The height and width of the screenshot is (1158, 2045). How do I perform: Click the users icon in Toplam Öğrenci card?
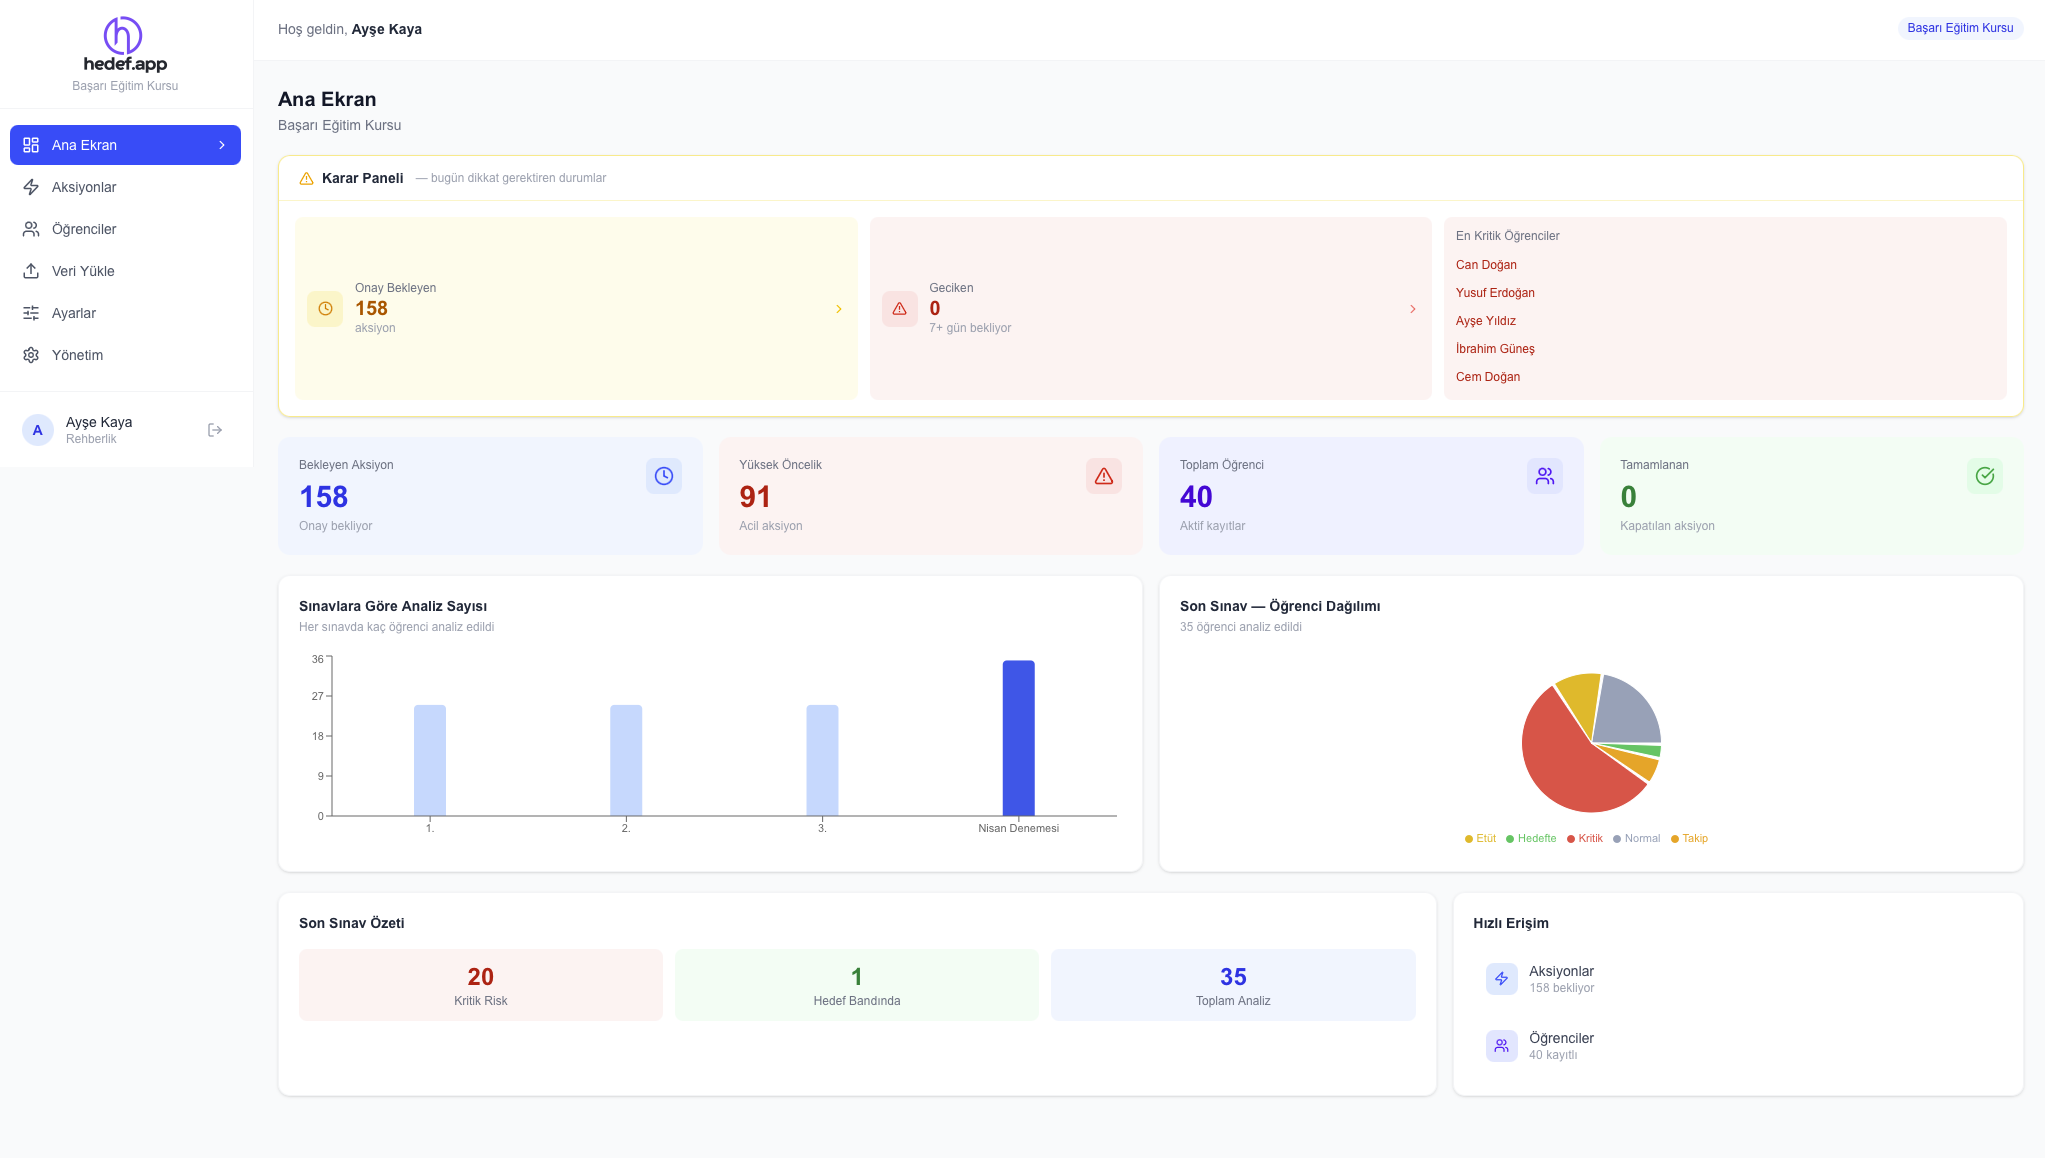click(1544, 476)
